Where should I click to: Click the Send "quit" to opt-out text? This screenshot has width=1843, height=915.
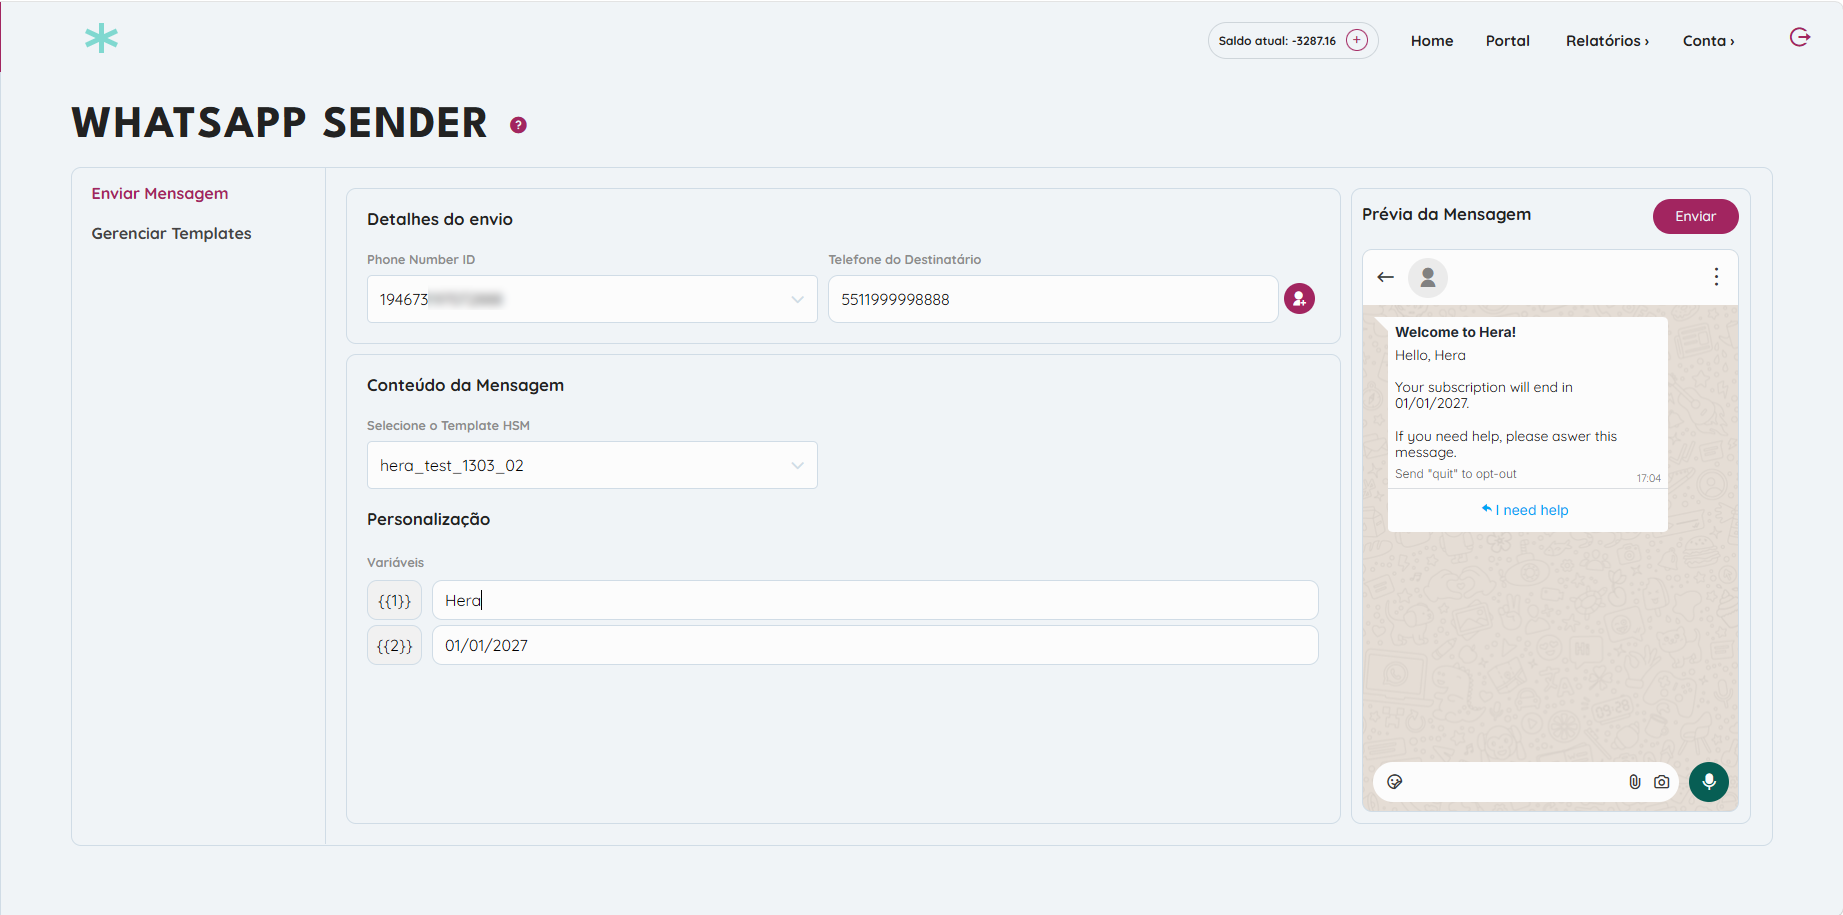[1456, 474]
